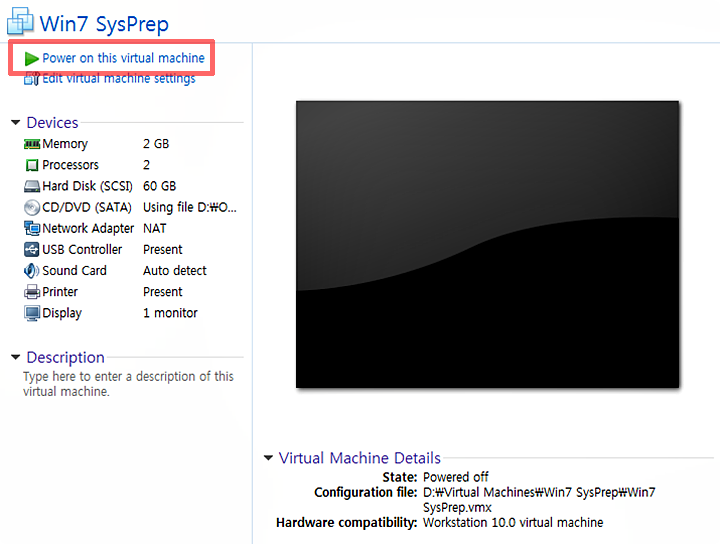This screenshot has width=720, height=544.
Task: Click the CD/DVD (SATA) disc icon
Action: [32, 207]
